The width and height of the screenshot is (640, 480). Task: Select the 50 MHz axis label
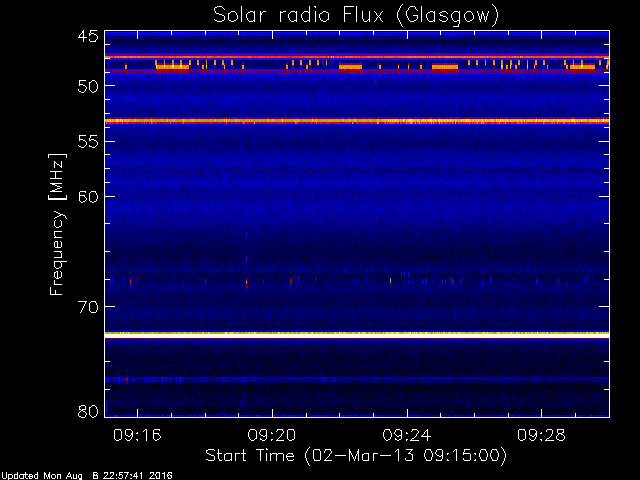88,86
